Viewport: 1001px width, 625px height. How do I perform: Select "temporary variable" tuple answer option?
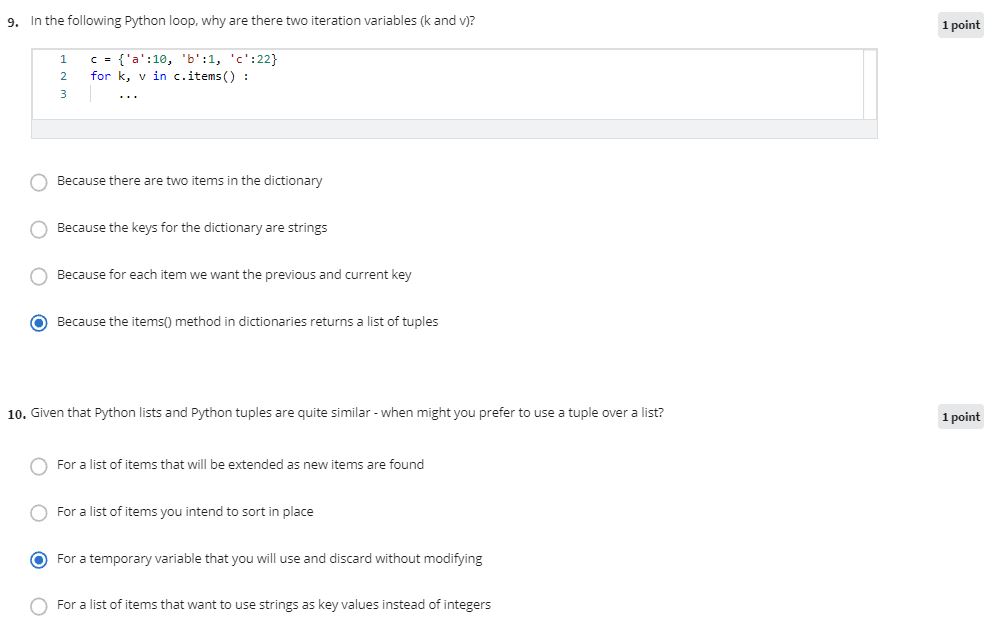(x=39, y=560)
